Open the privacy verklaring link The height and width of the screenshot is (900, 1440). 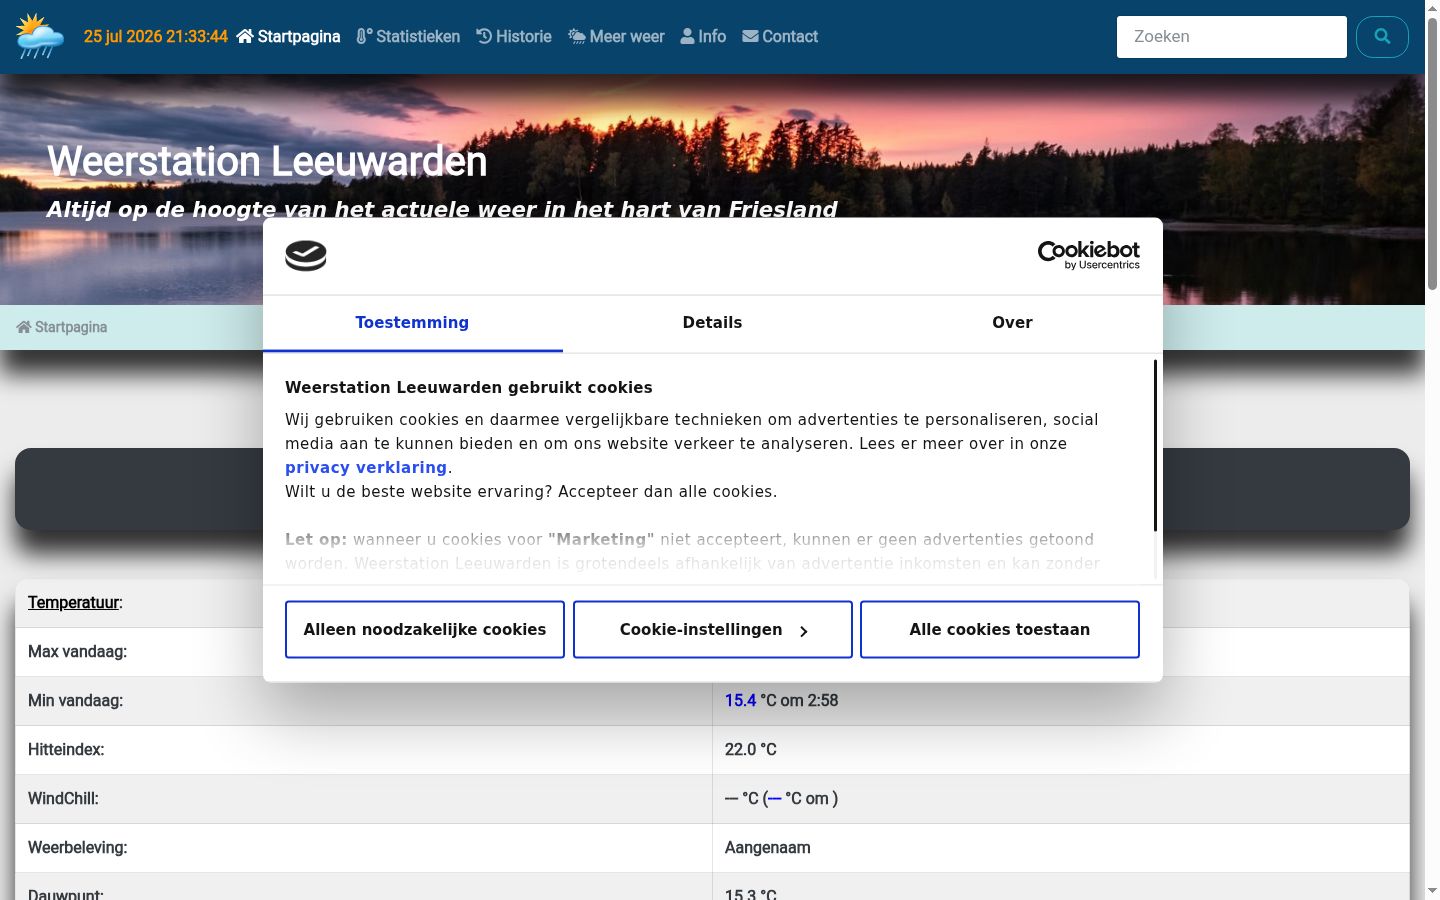click(x=366, y=467)
